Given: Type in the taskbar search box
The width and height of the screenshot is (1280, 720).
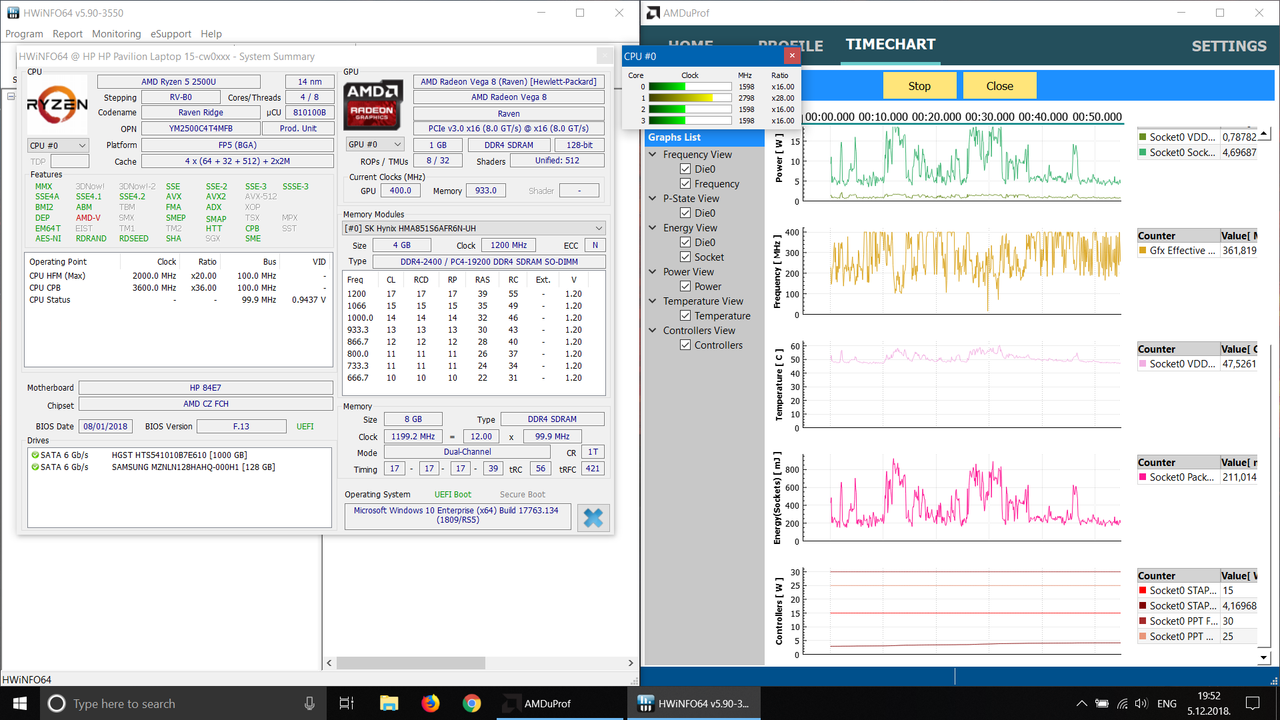Looking at the screenshot, I should tap(185, 704).
